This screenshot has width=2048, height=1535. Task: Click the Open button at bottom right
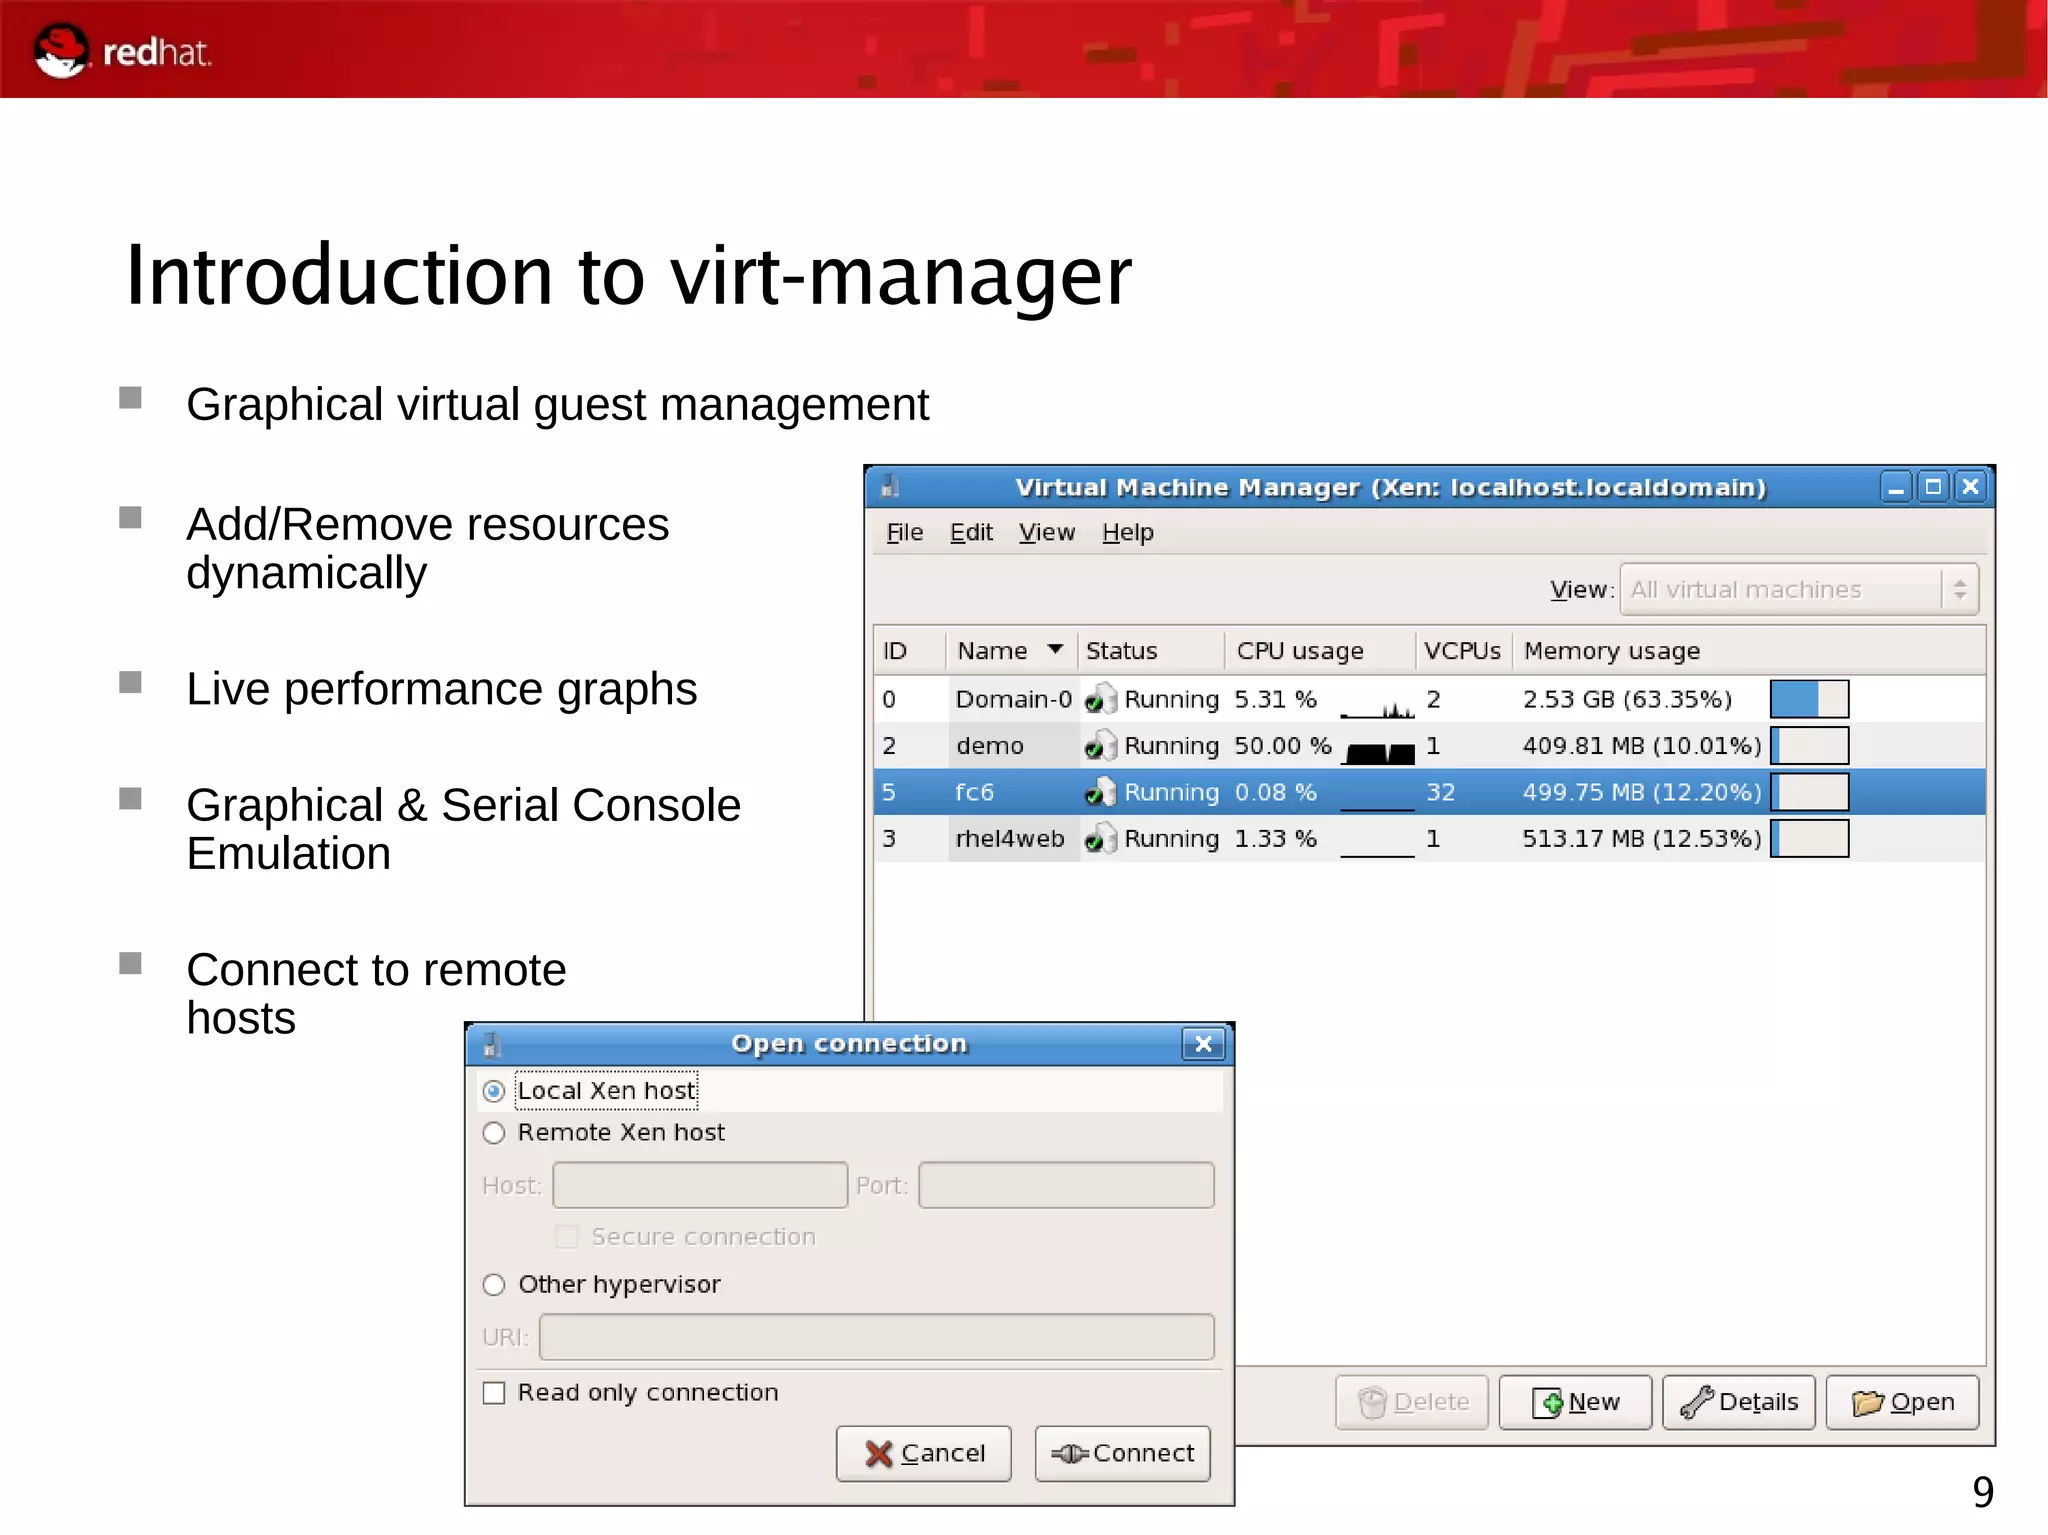click(x=1902, y=1402)
